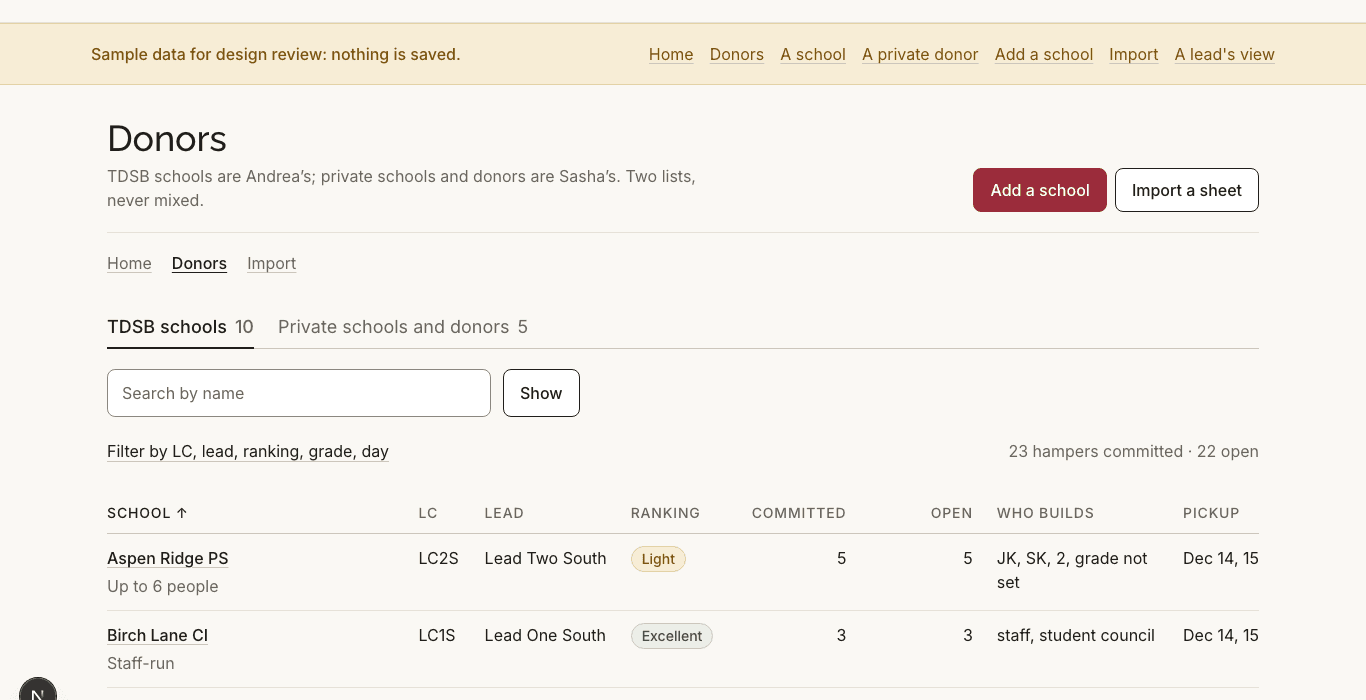Expand Filter by LC, lead, ranking, grade, day
This screenshot has height=700, width=1366.
coord(248,451)
